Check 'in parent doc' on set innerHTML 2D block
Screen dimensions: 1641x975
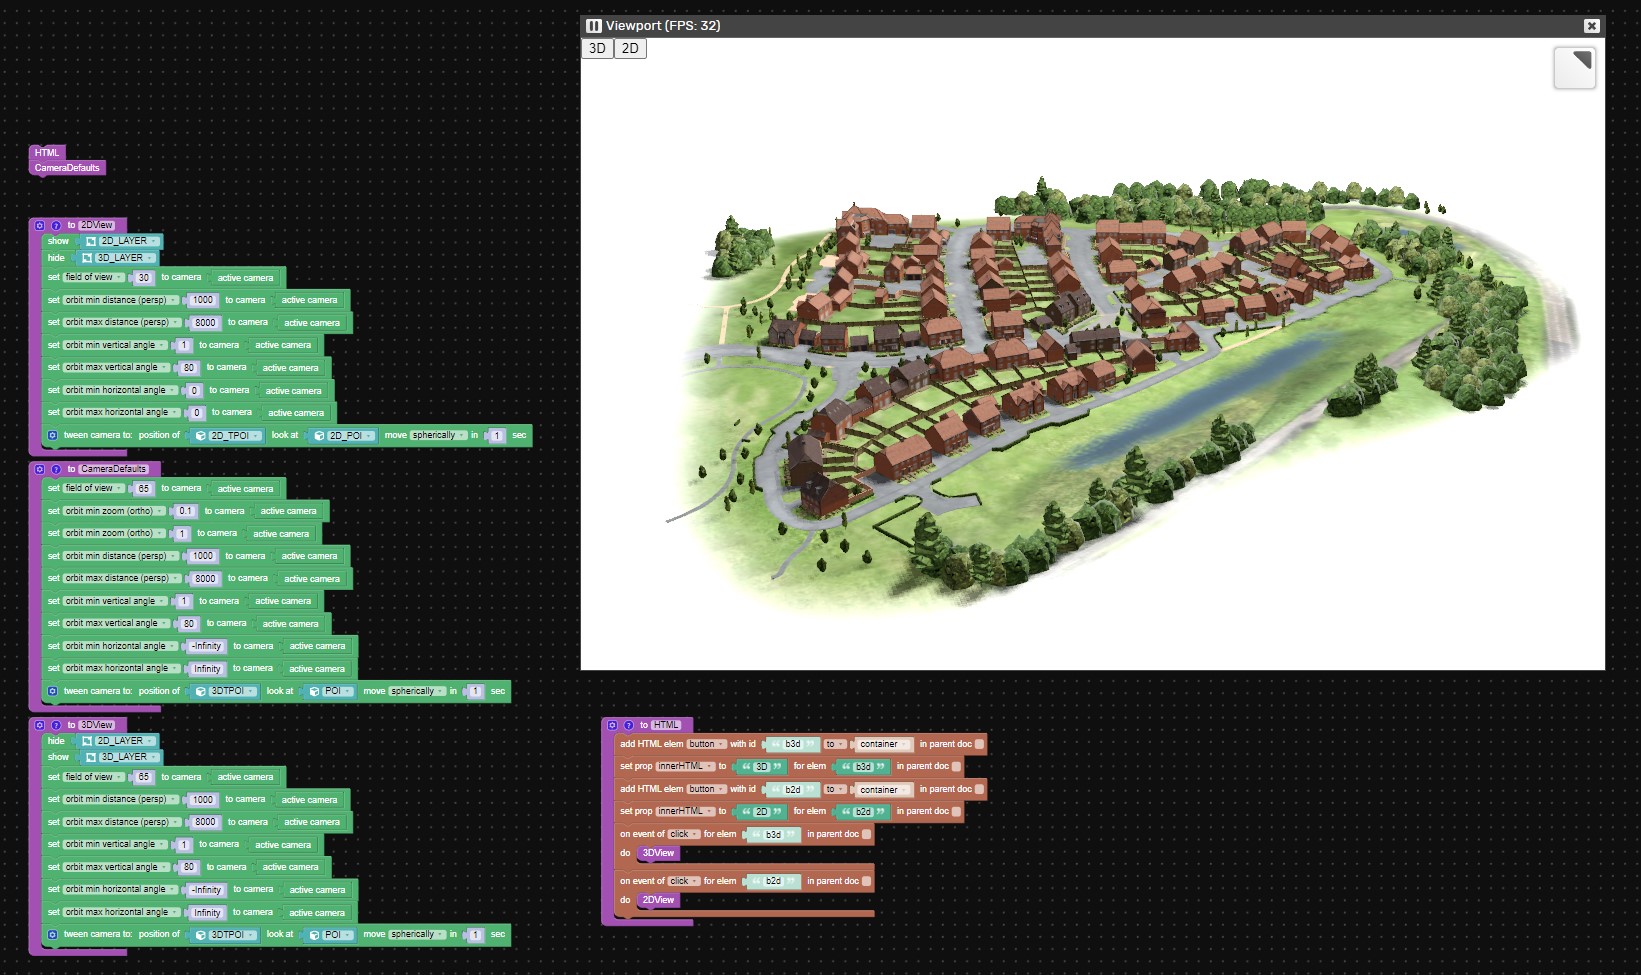tap(957, 812)
